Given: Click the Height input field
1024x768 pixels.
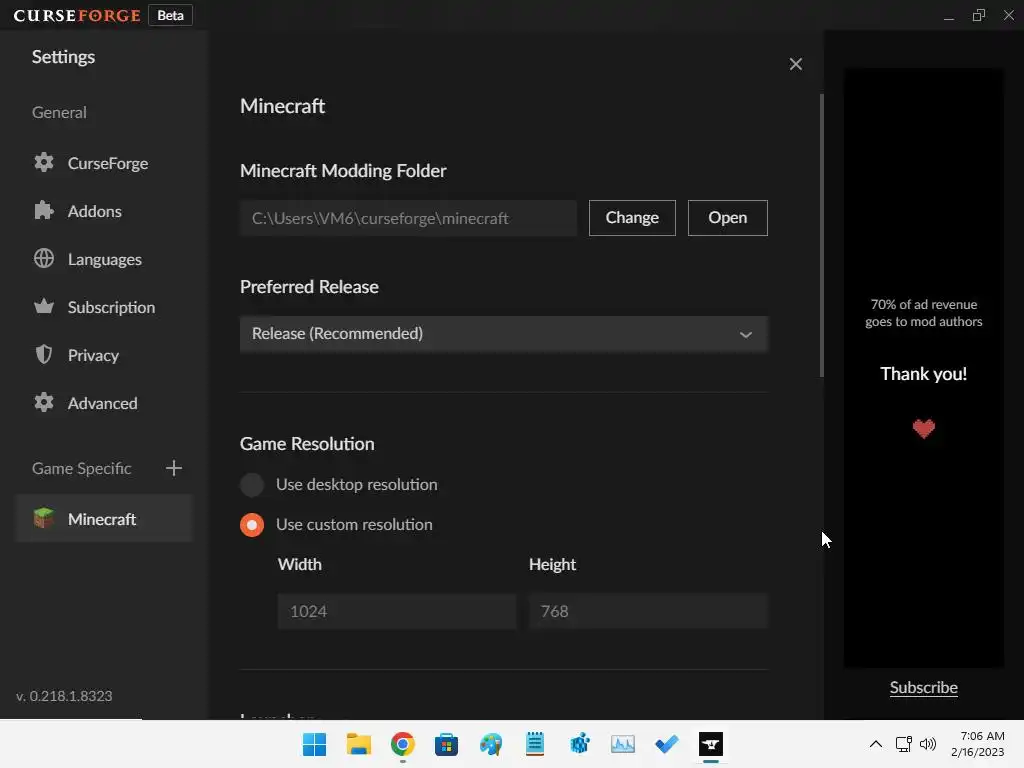Looking at the screenshot, I should (648, 611).
